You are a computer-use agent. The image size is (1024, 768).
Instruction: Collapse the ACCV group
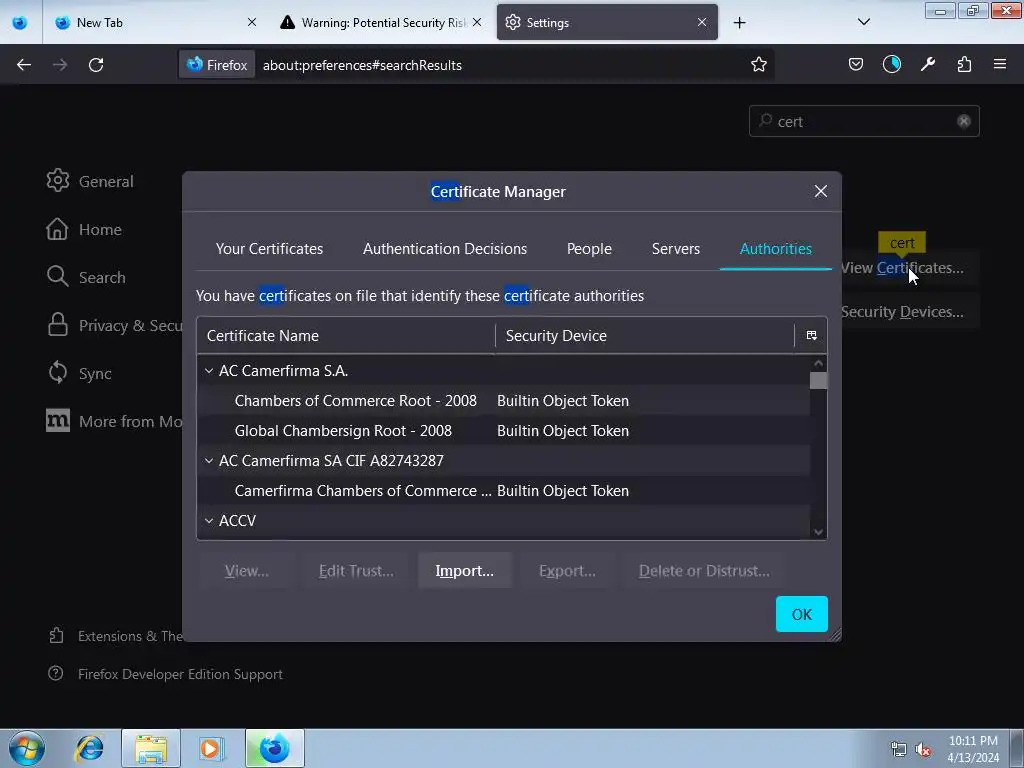click(209, 521)
